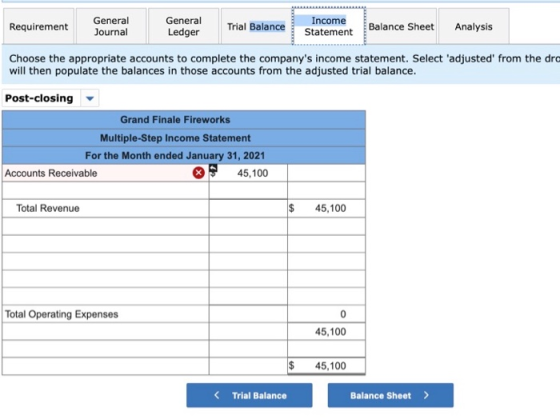
Task: Open the Balance Sheet tab
Action: click(401, 26)
